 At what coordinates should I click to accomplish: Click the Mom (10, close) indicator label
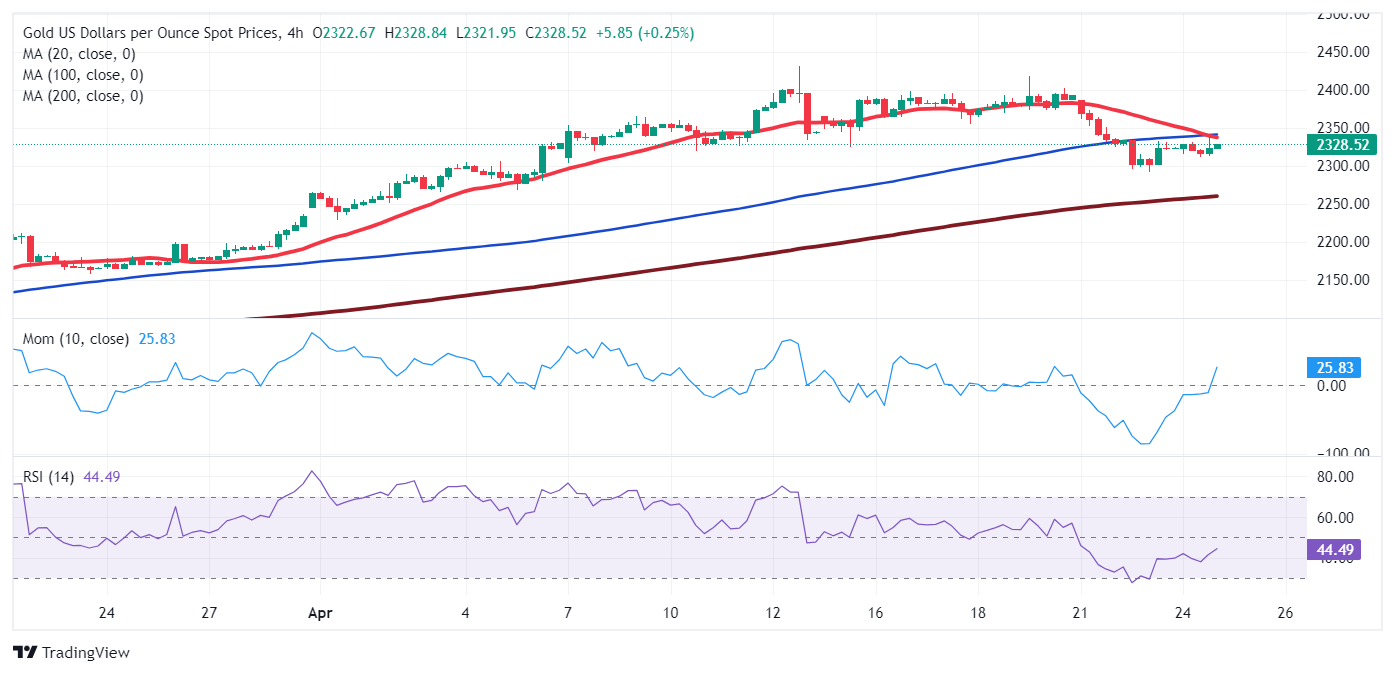point(76,339)
